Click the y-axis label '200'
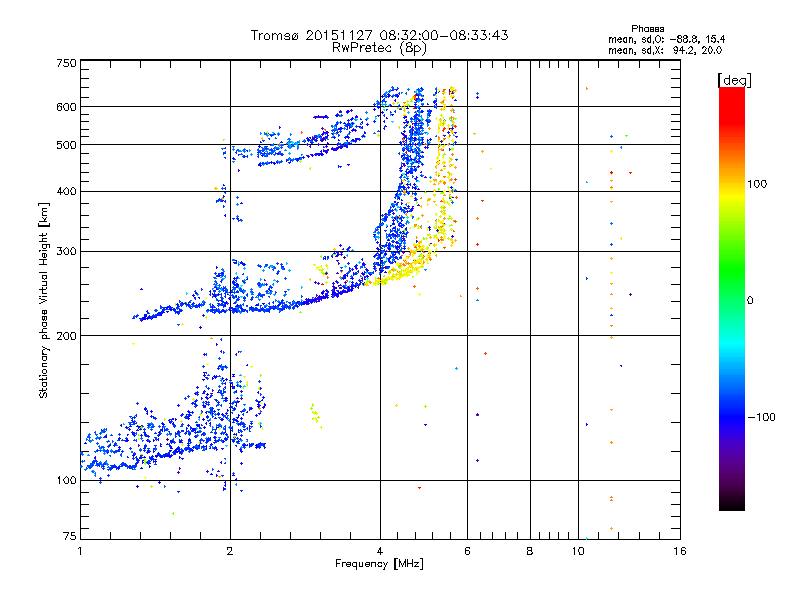 point(66,336)
